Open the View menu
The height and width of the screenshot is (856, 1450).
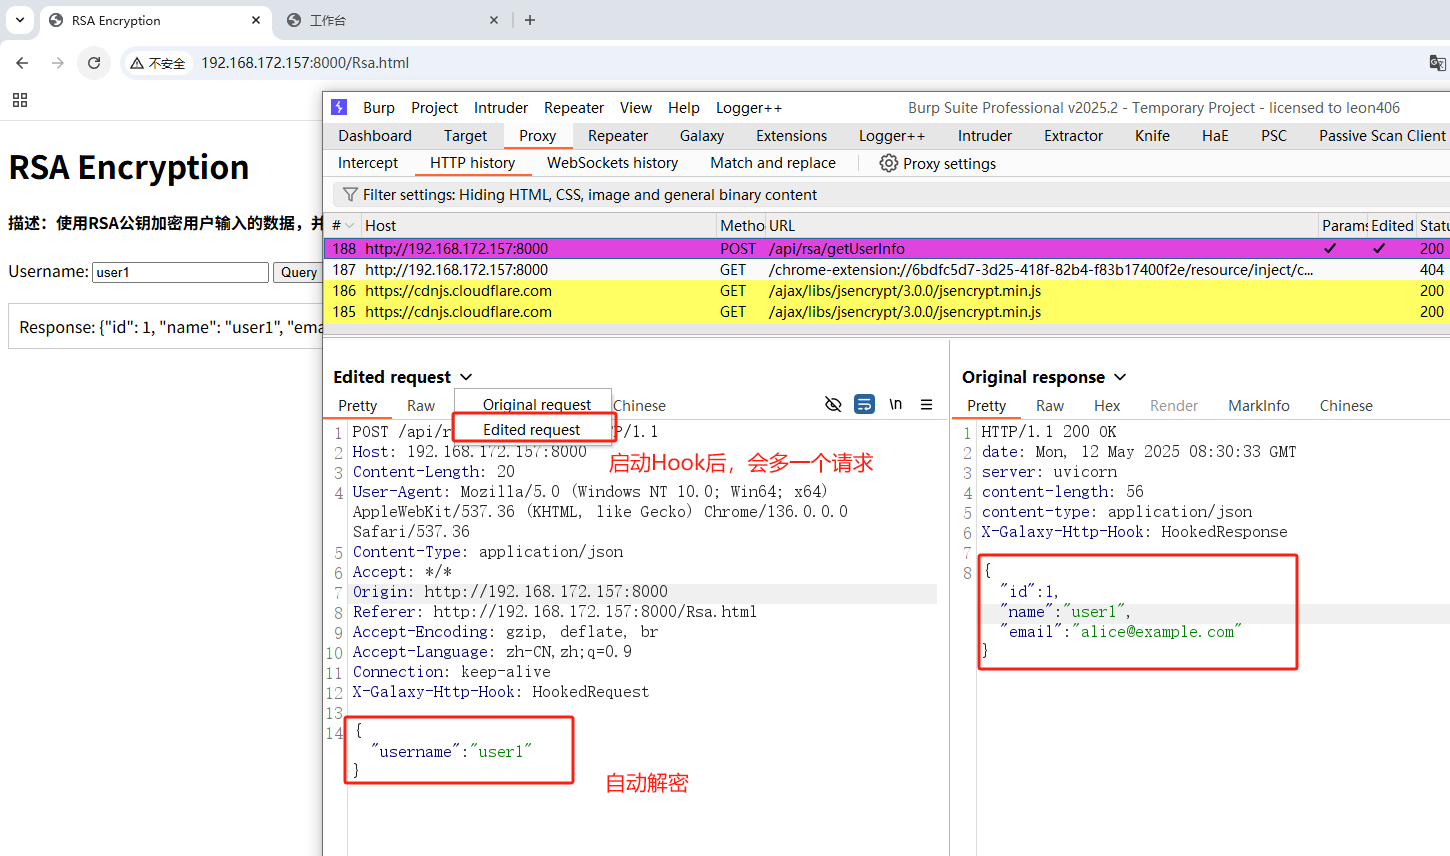(636, 107)
